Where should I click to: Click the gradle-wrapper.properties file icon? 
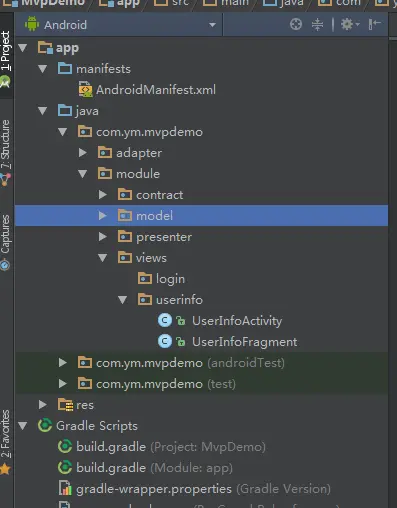[65, 489]
